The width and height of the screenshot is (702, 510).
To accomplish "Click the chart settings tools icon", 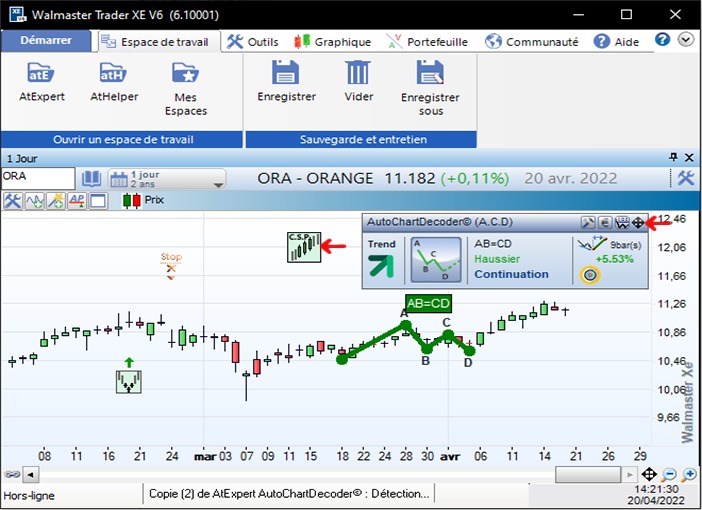I will (12, 201).
